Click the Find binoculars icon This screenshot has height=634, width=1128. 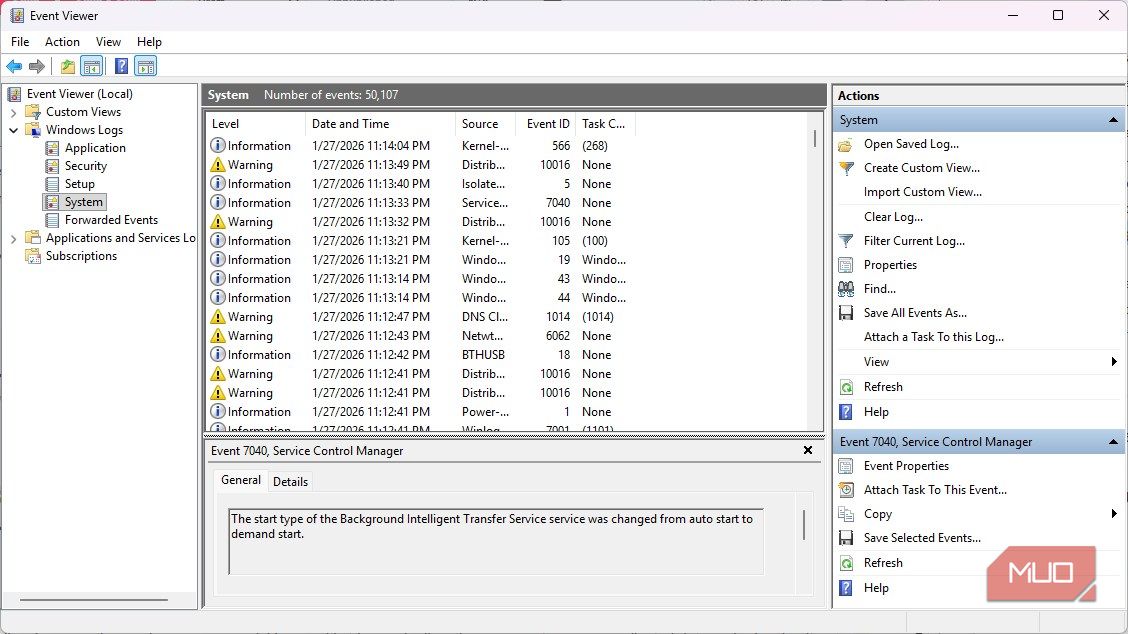coord(846,289)
